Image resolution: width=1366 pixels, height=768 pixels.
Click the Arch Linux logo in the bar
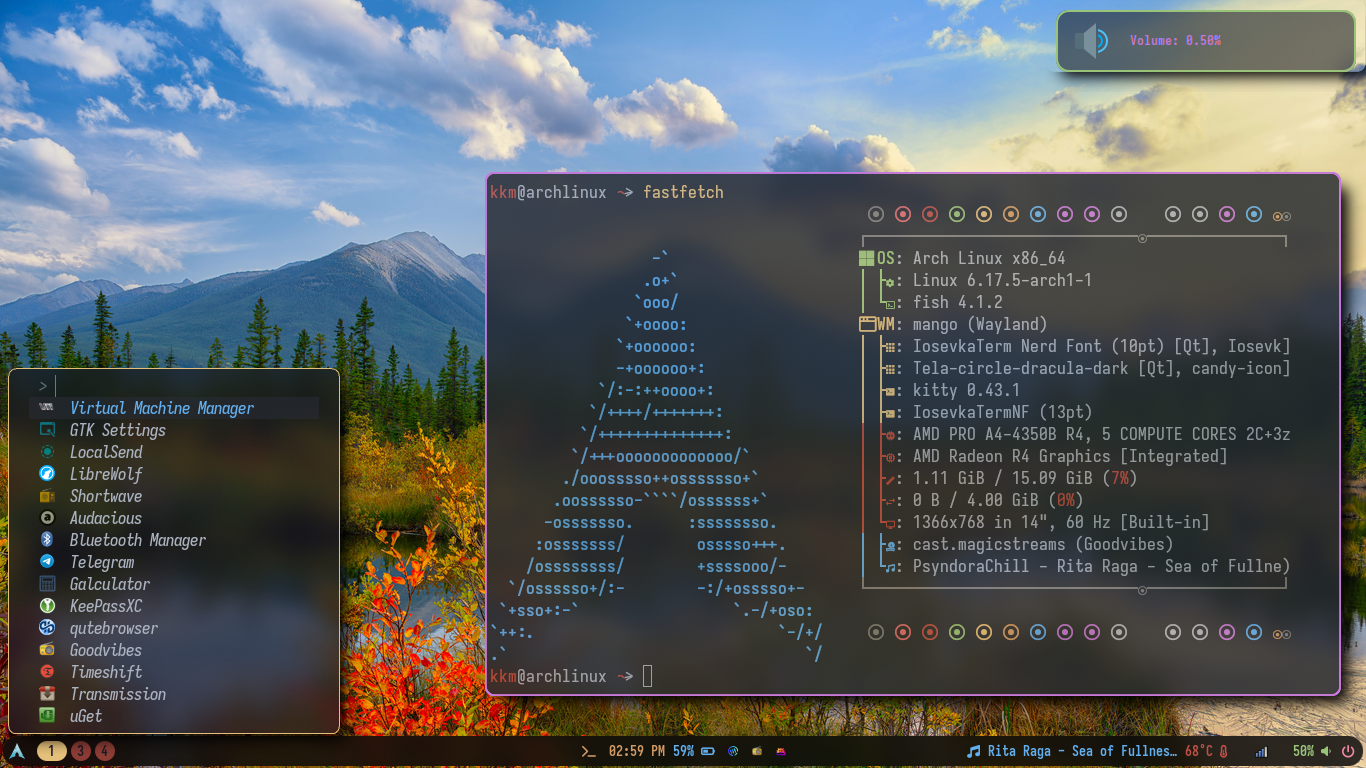click(x=17, y=750)
